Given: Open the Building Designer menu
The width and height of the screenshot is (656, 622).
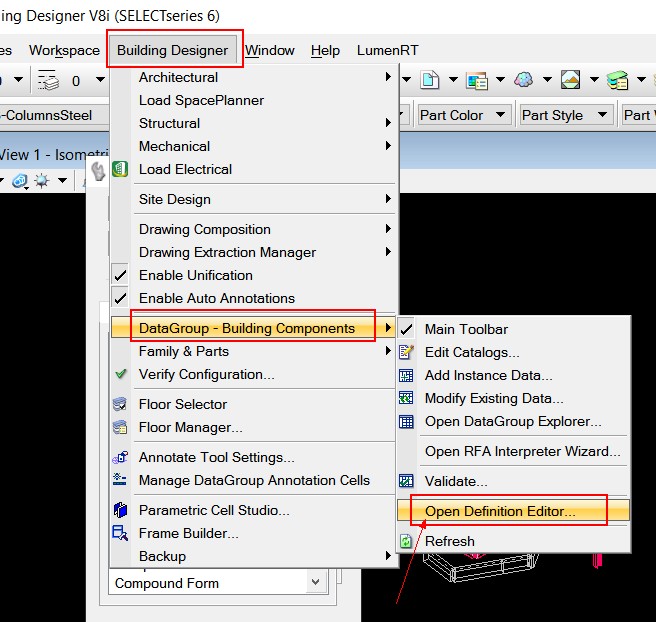Looking at the screenshot, I should tap(172, 50).
